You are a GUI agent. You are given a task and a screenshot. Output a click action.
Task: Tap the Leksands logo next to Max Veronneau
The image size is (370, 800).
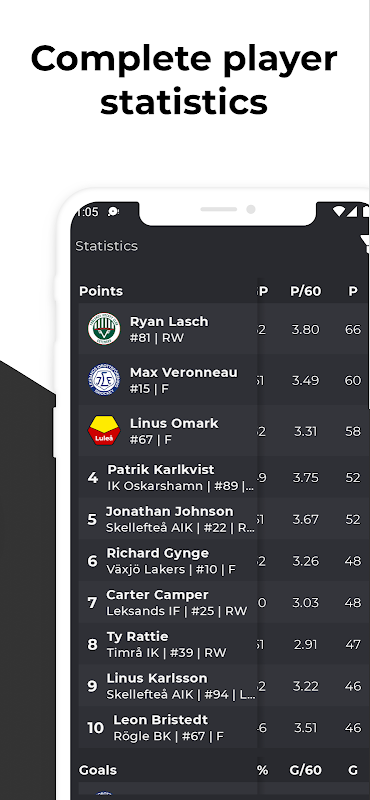tap(104, 380)
